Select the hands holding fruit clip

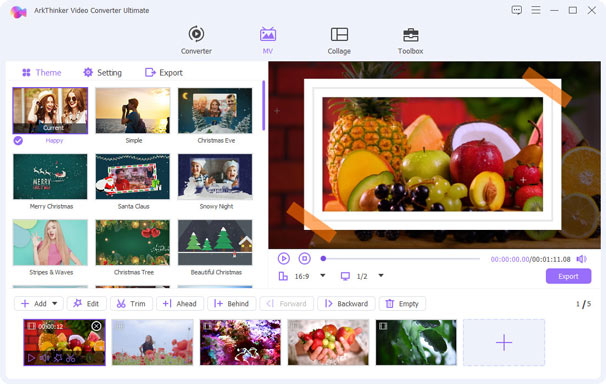click(328, 342)
